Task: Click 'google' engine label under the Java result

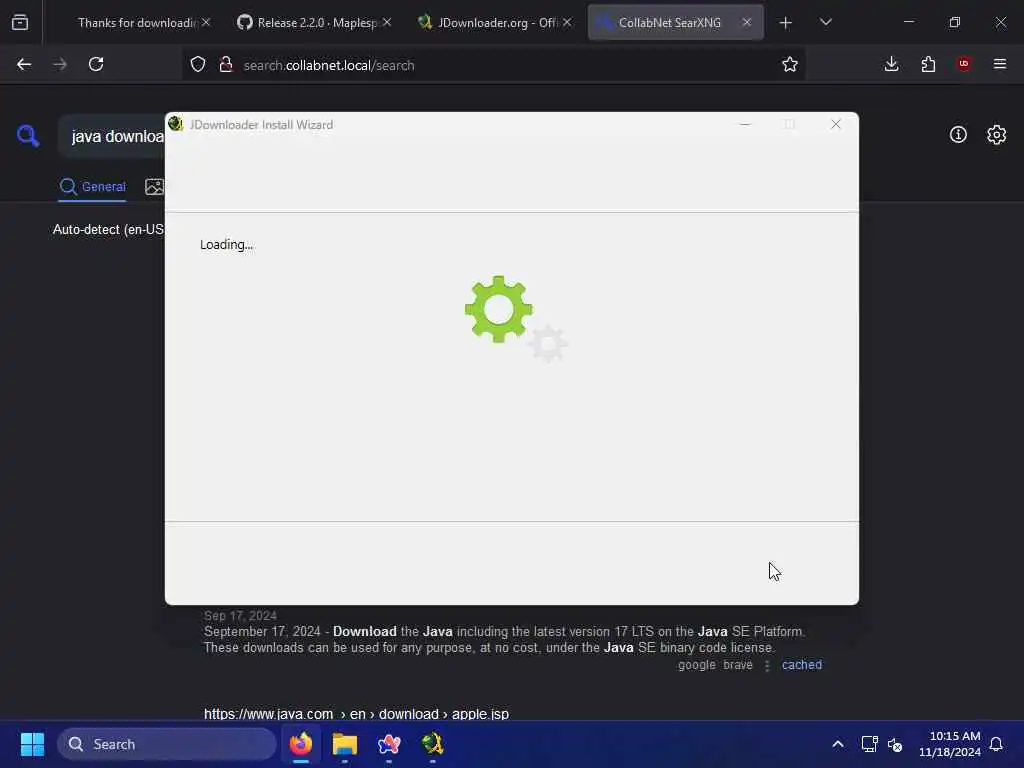Action: tap(696, 665)
